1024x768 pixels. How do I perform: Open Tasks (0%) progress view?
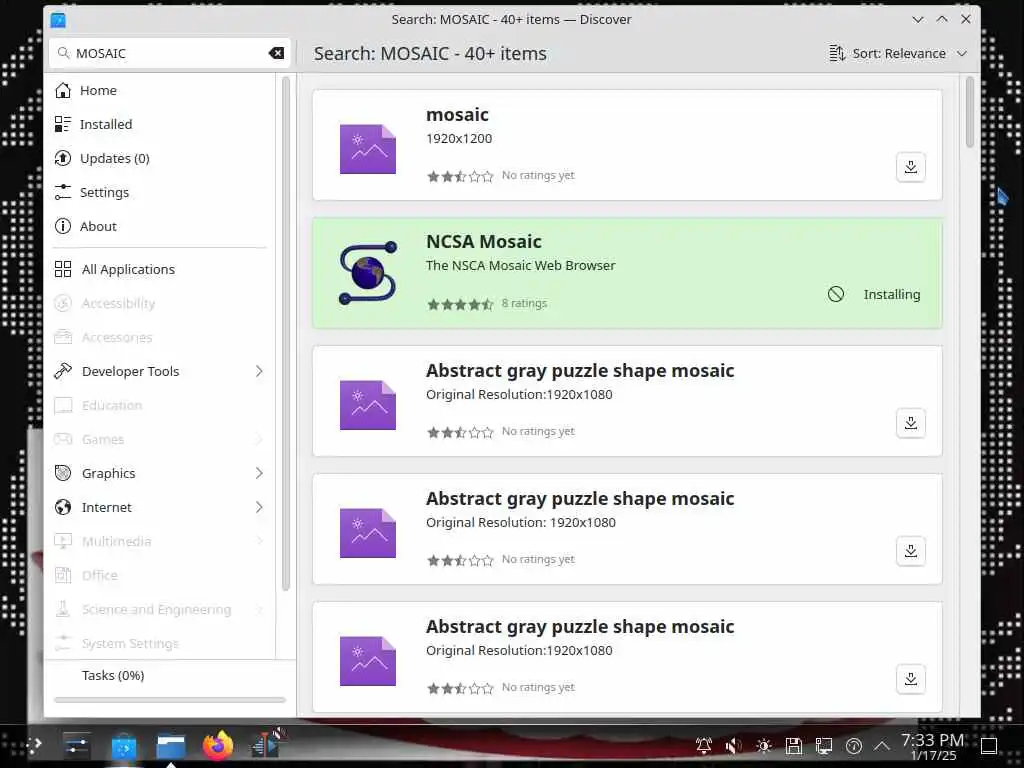coord(113,675)
